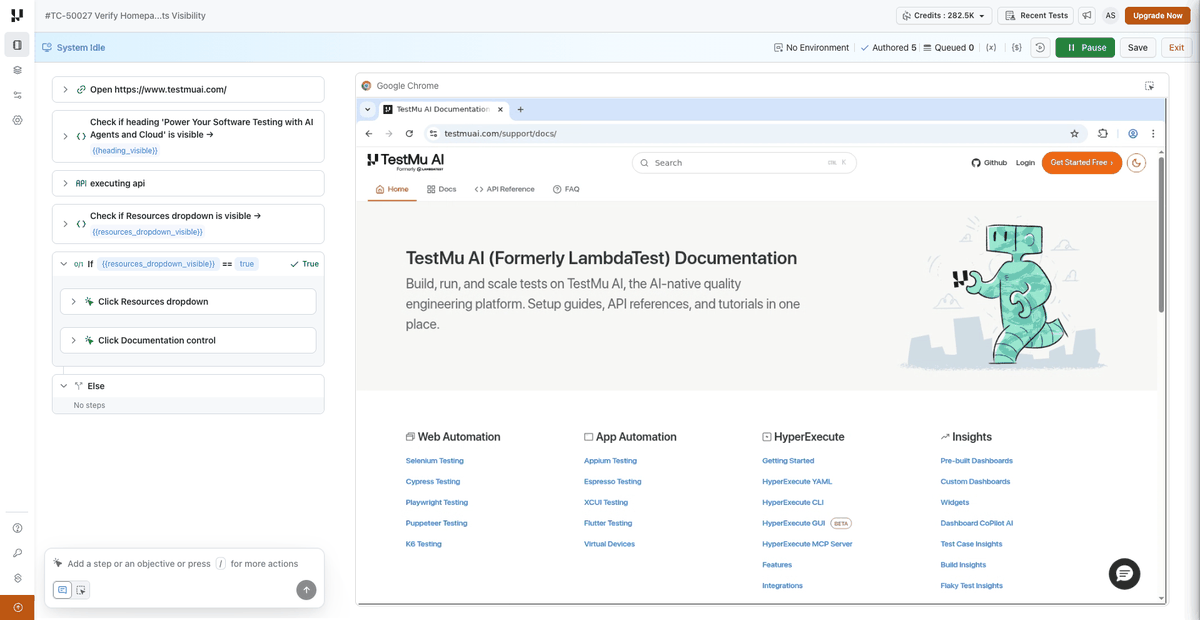Click the cursor-select icon in Chrome panel header
The width and height of the screenshot is (1200, 620).
(1150, 86)
